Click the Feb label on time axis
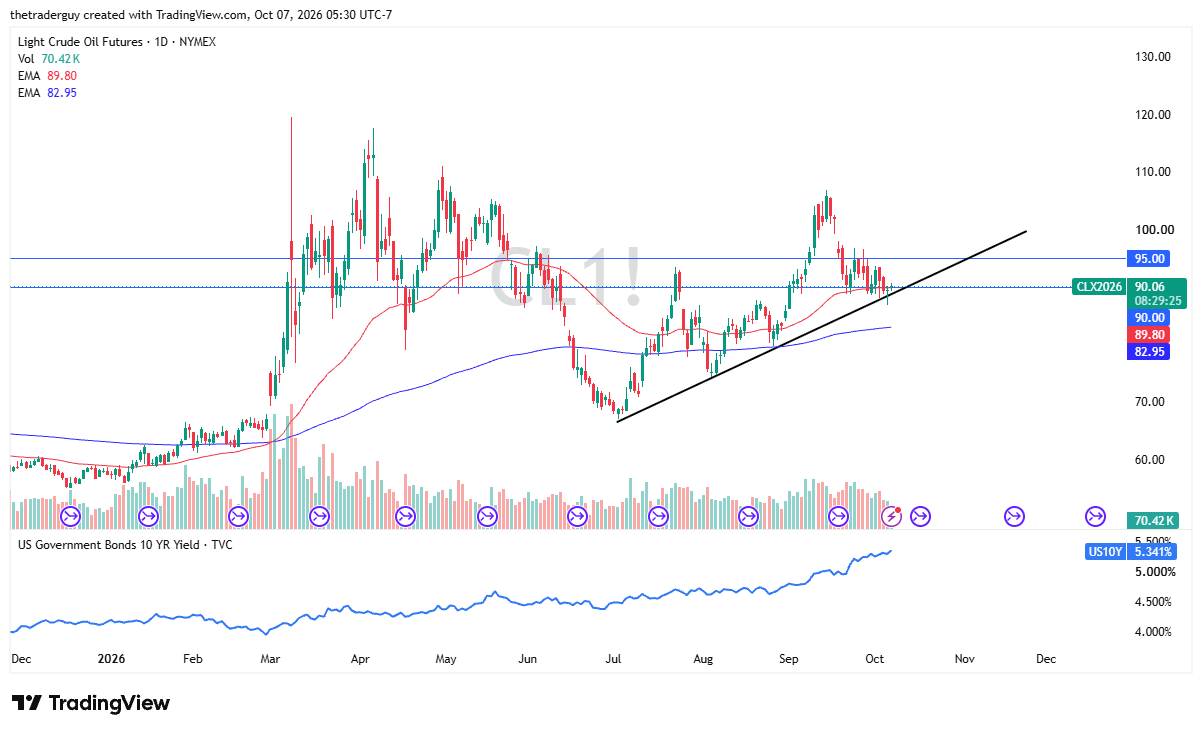Screen dimensions: 1202x733 193,659
